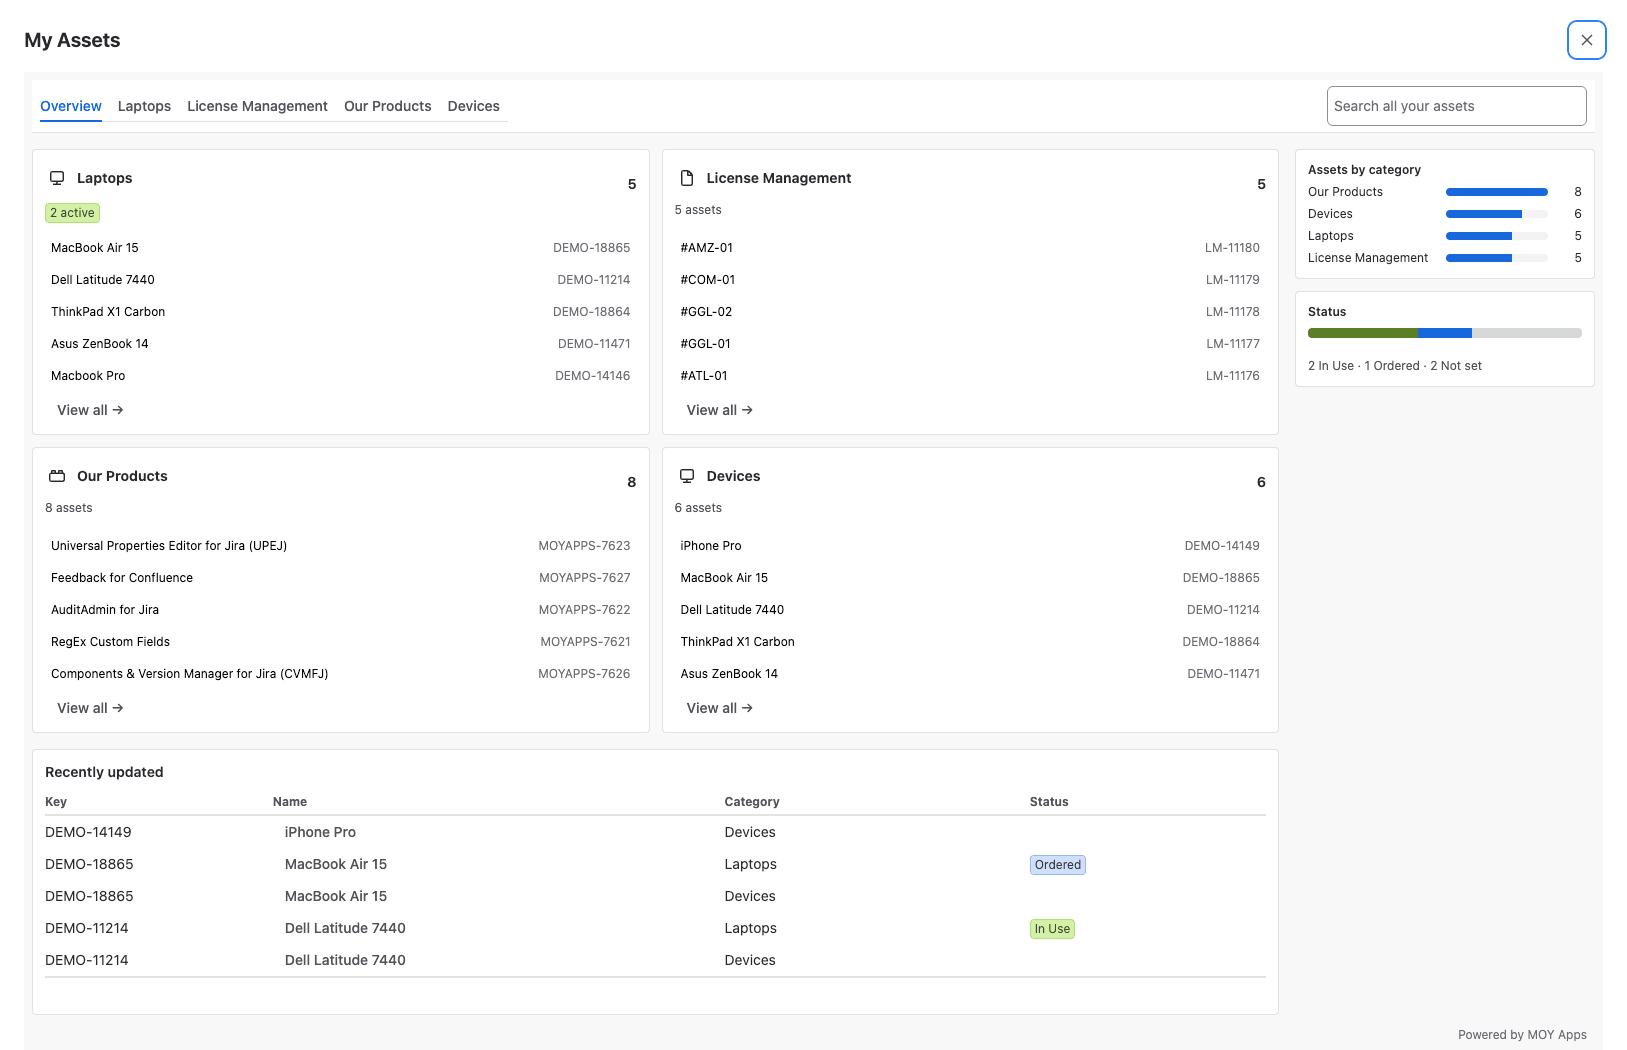Click View all in Devices card
Screen dimensions: 1627x1050
[720, 708]
